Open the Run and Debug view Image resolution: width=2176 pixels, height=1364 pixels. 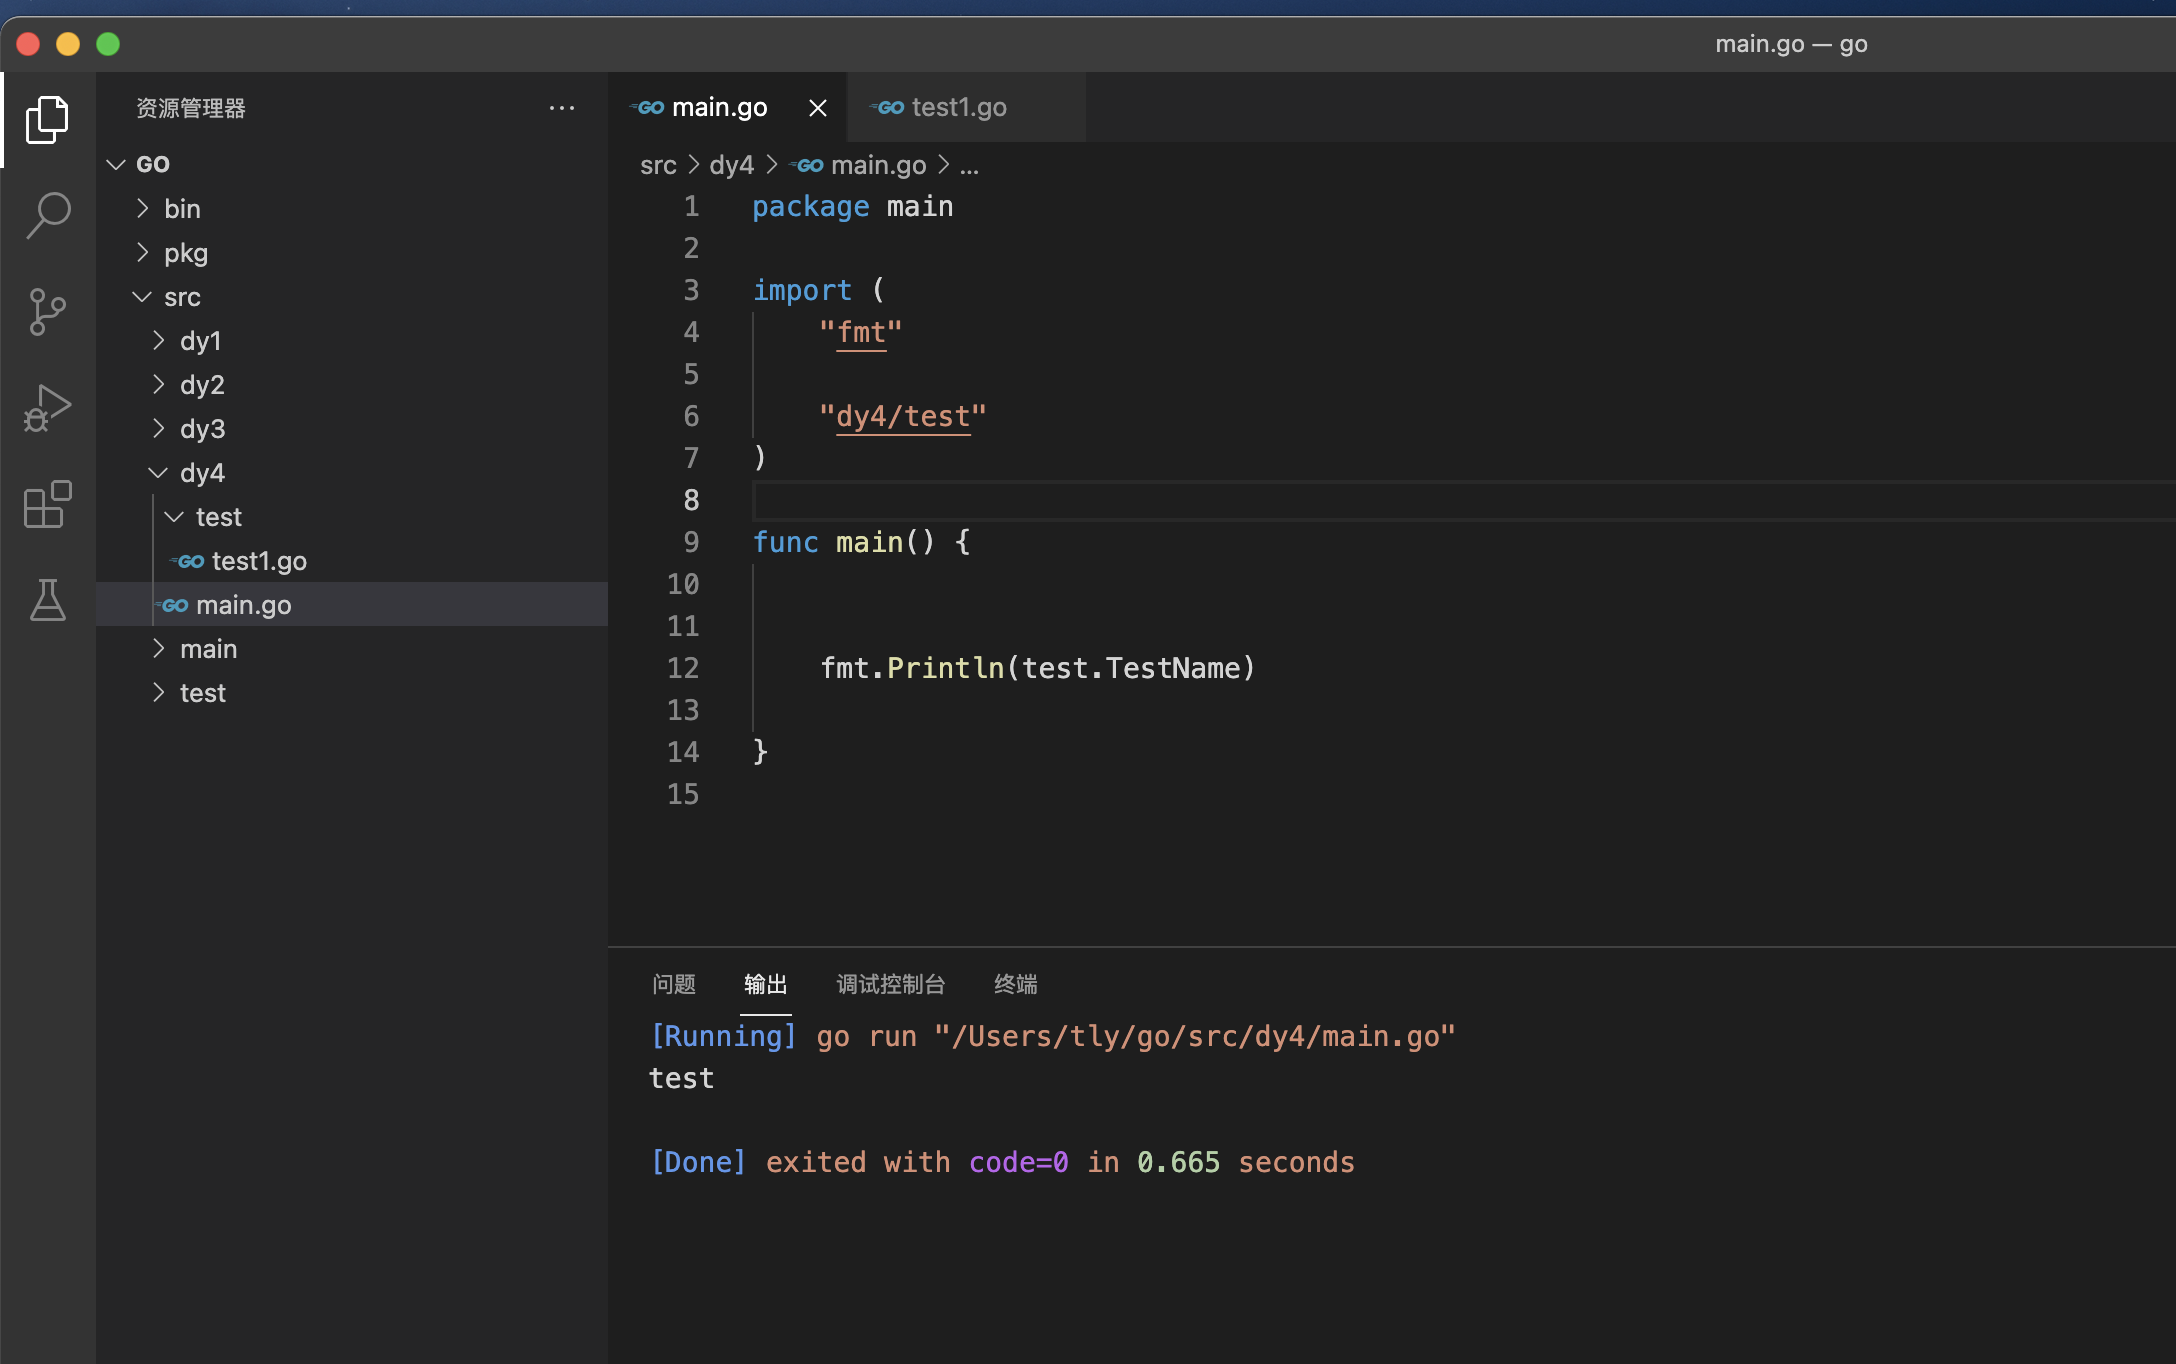click(47, 407)
